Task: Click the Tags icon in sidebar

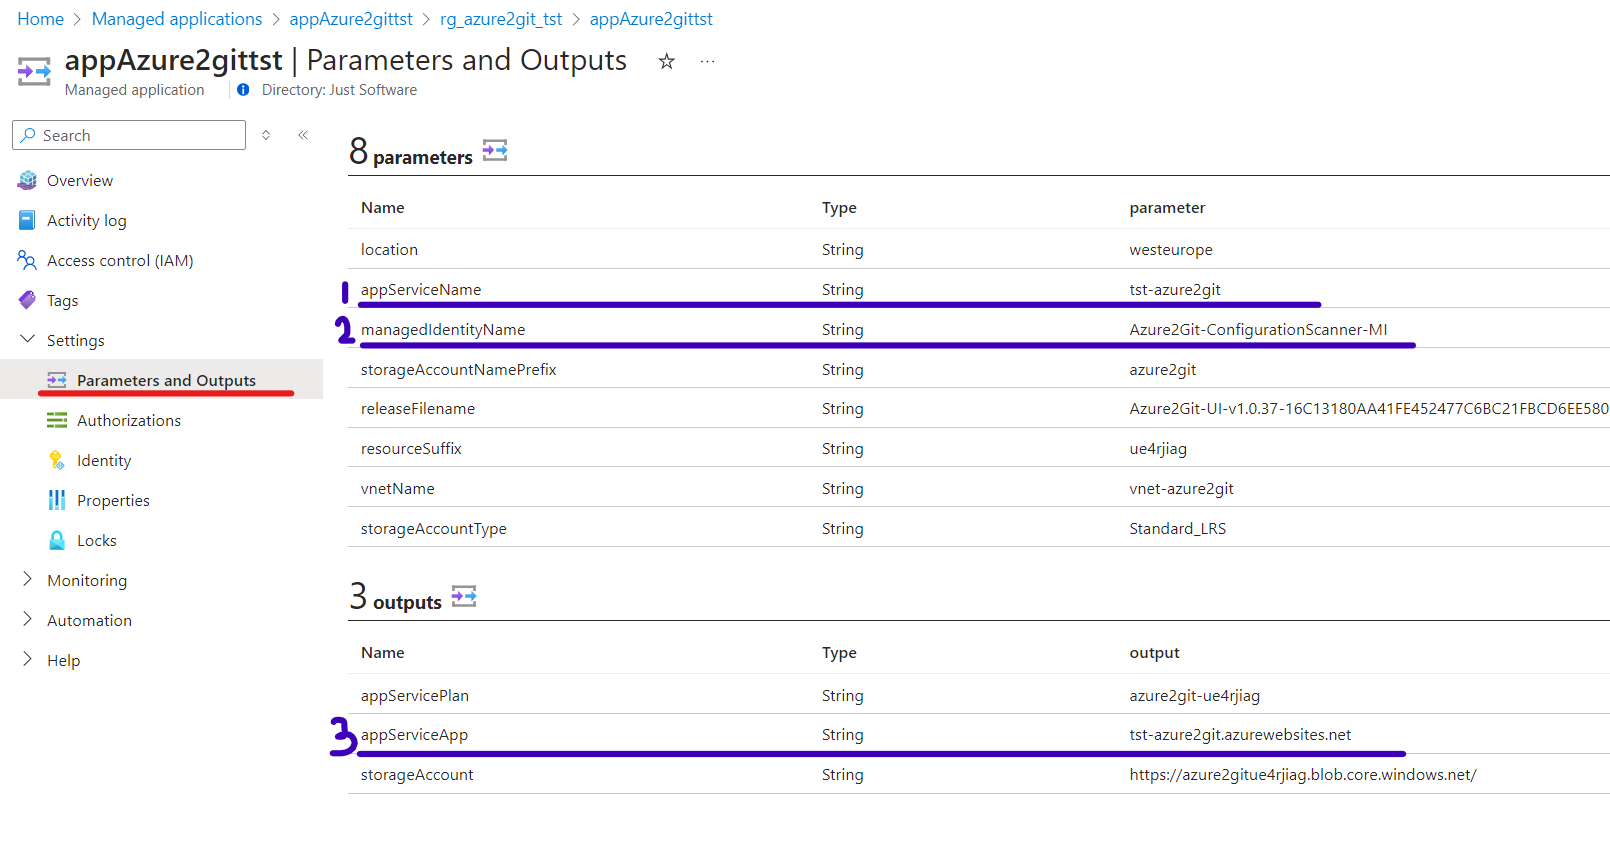Action: point(27,300)
